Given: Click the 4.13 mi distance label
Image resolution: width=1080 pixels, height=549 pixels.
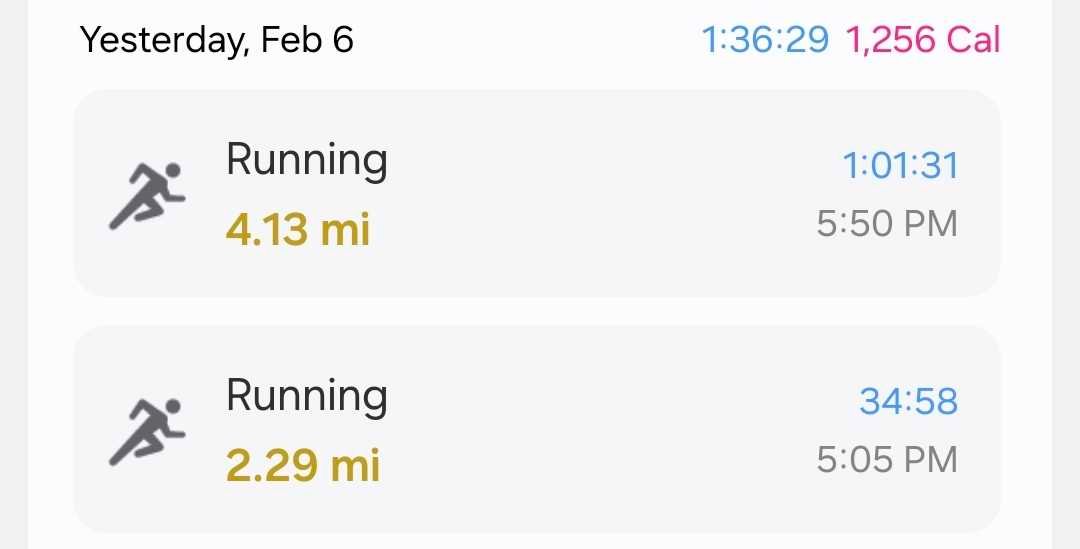Looking at the screenshot, I should point(298,229).
